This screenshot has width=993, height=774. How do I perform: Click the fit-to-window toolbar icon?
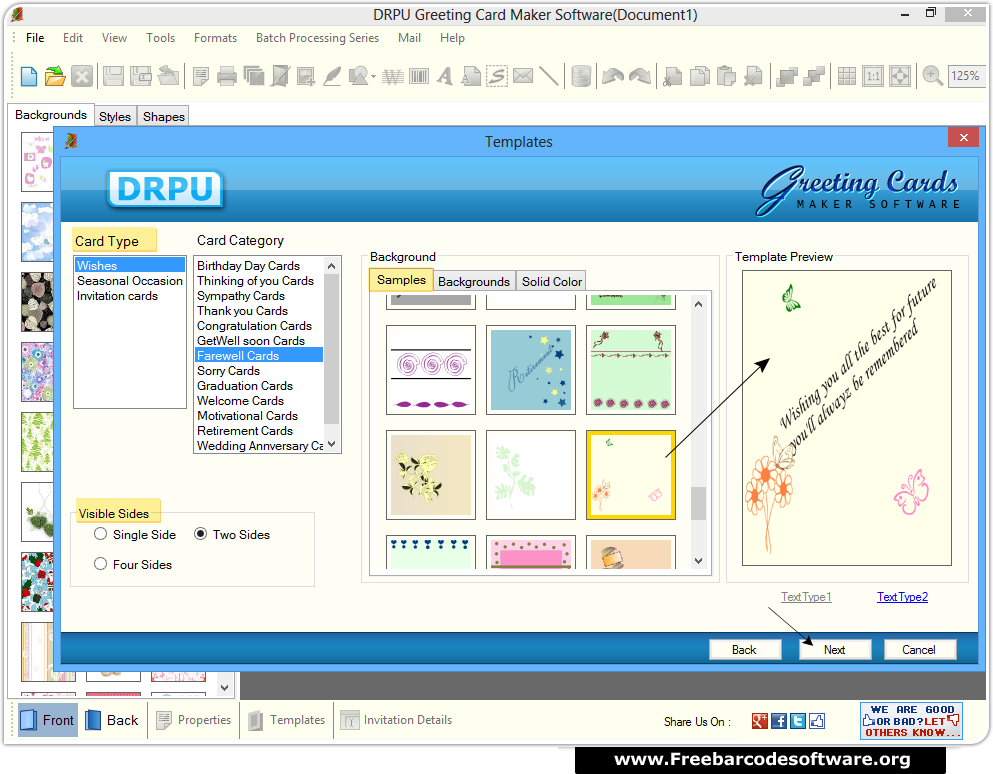(x=900, y=77)
